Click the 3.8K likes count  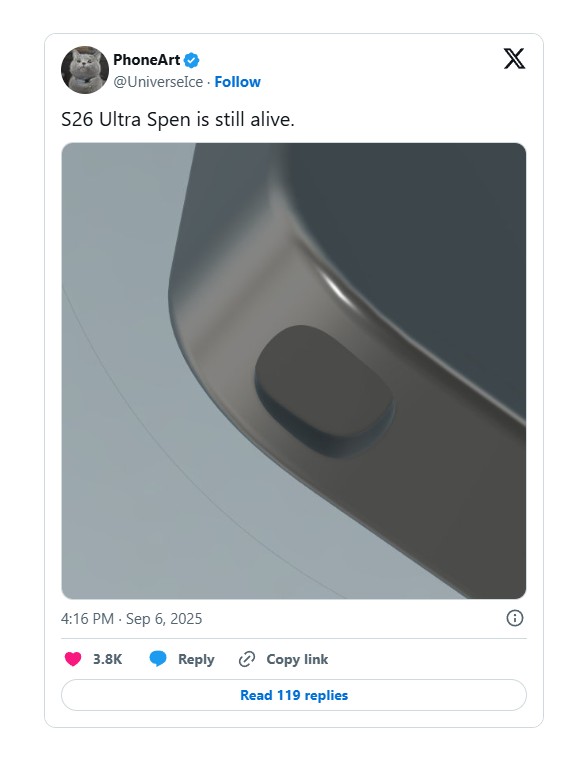point(108,659)
